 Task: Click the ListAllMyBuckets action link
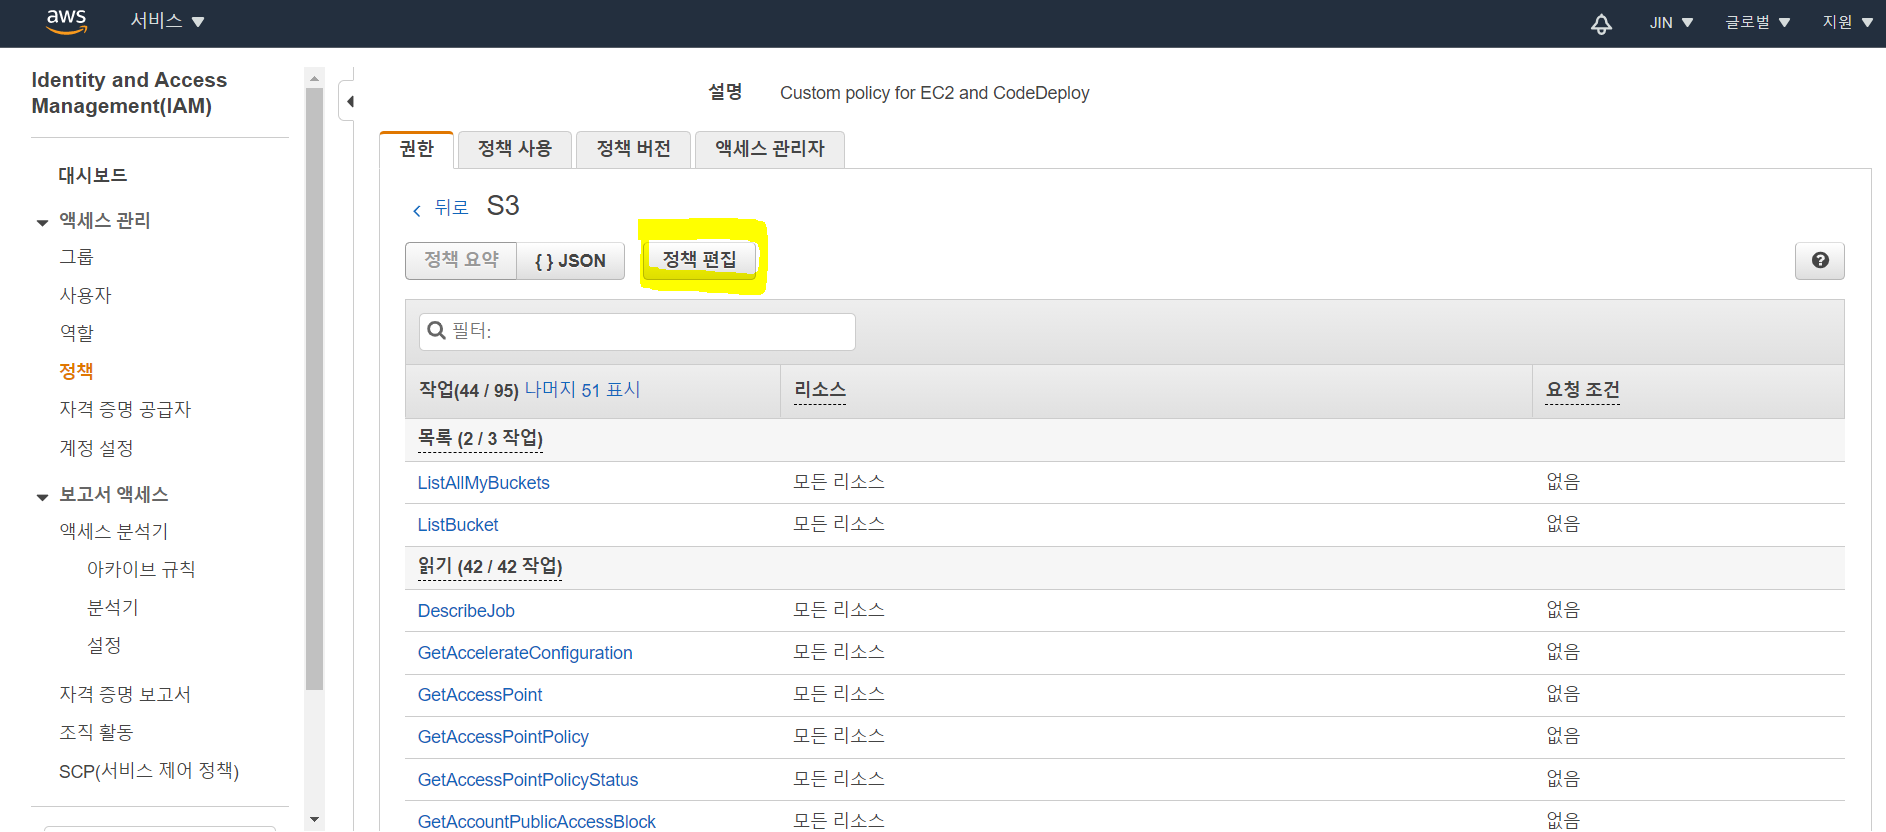[483, 483]
